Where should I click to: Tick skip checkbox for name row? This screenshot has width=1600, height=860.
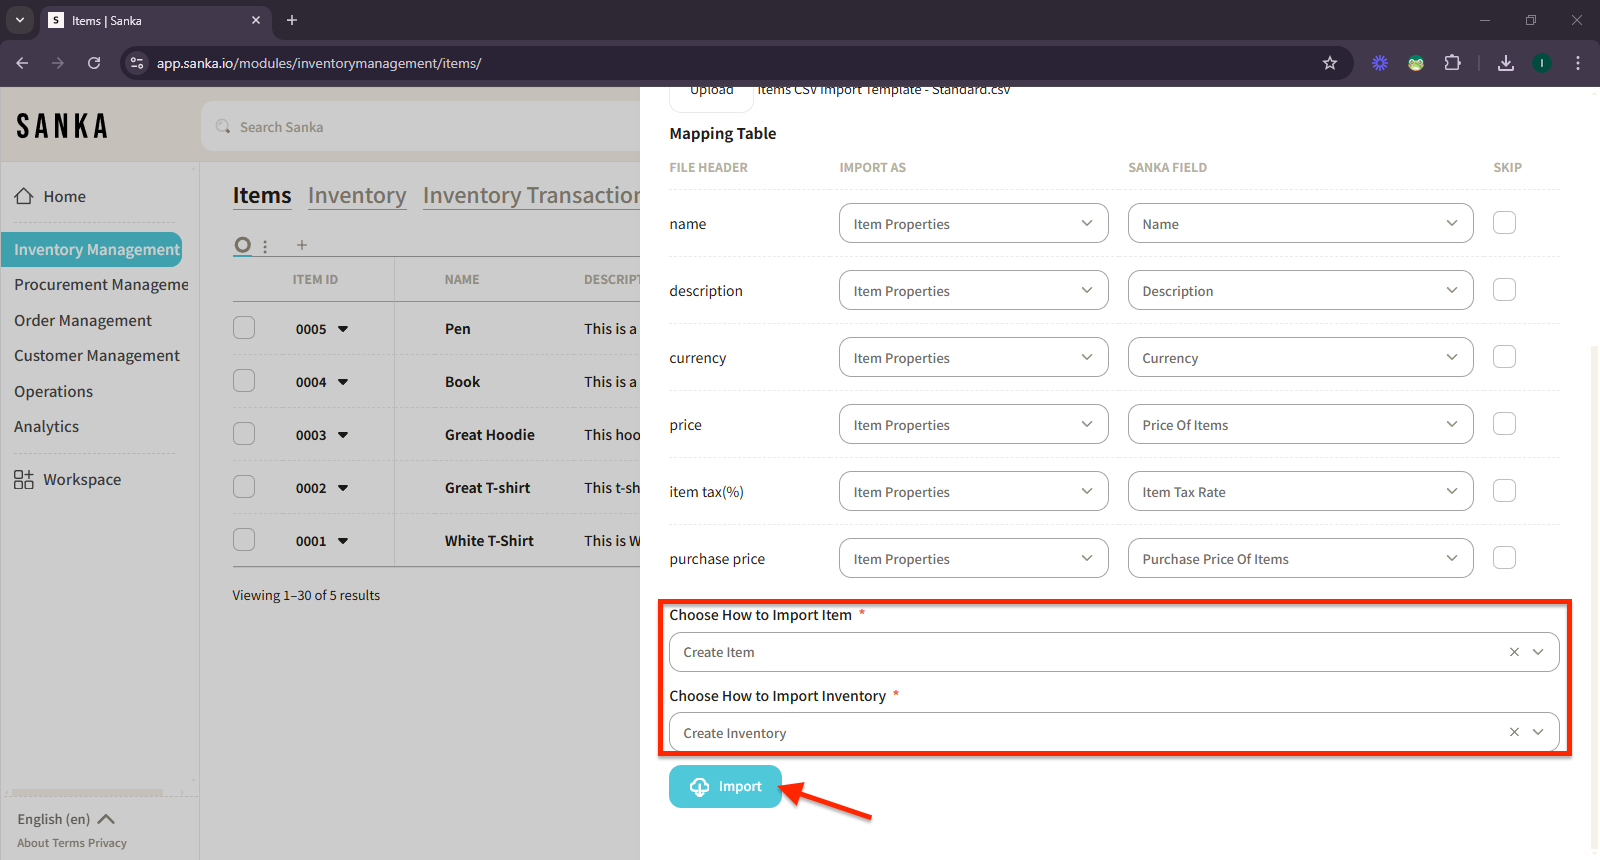pos(1504,223)
